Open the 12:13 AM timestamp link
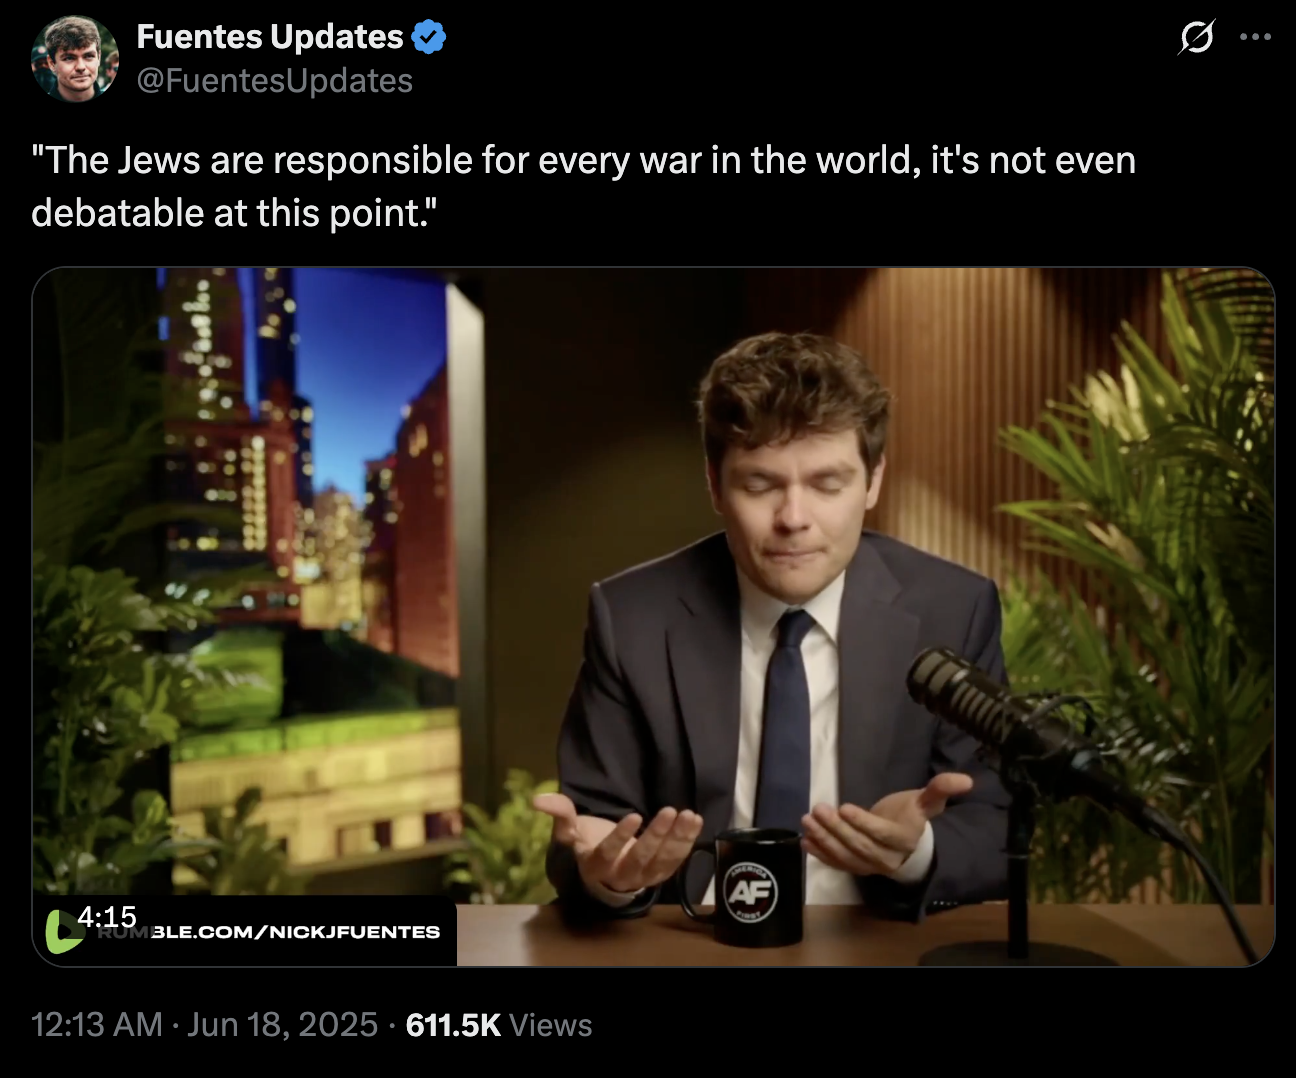This screenshot has height=1078, width=1296. point(97,1025)
